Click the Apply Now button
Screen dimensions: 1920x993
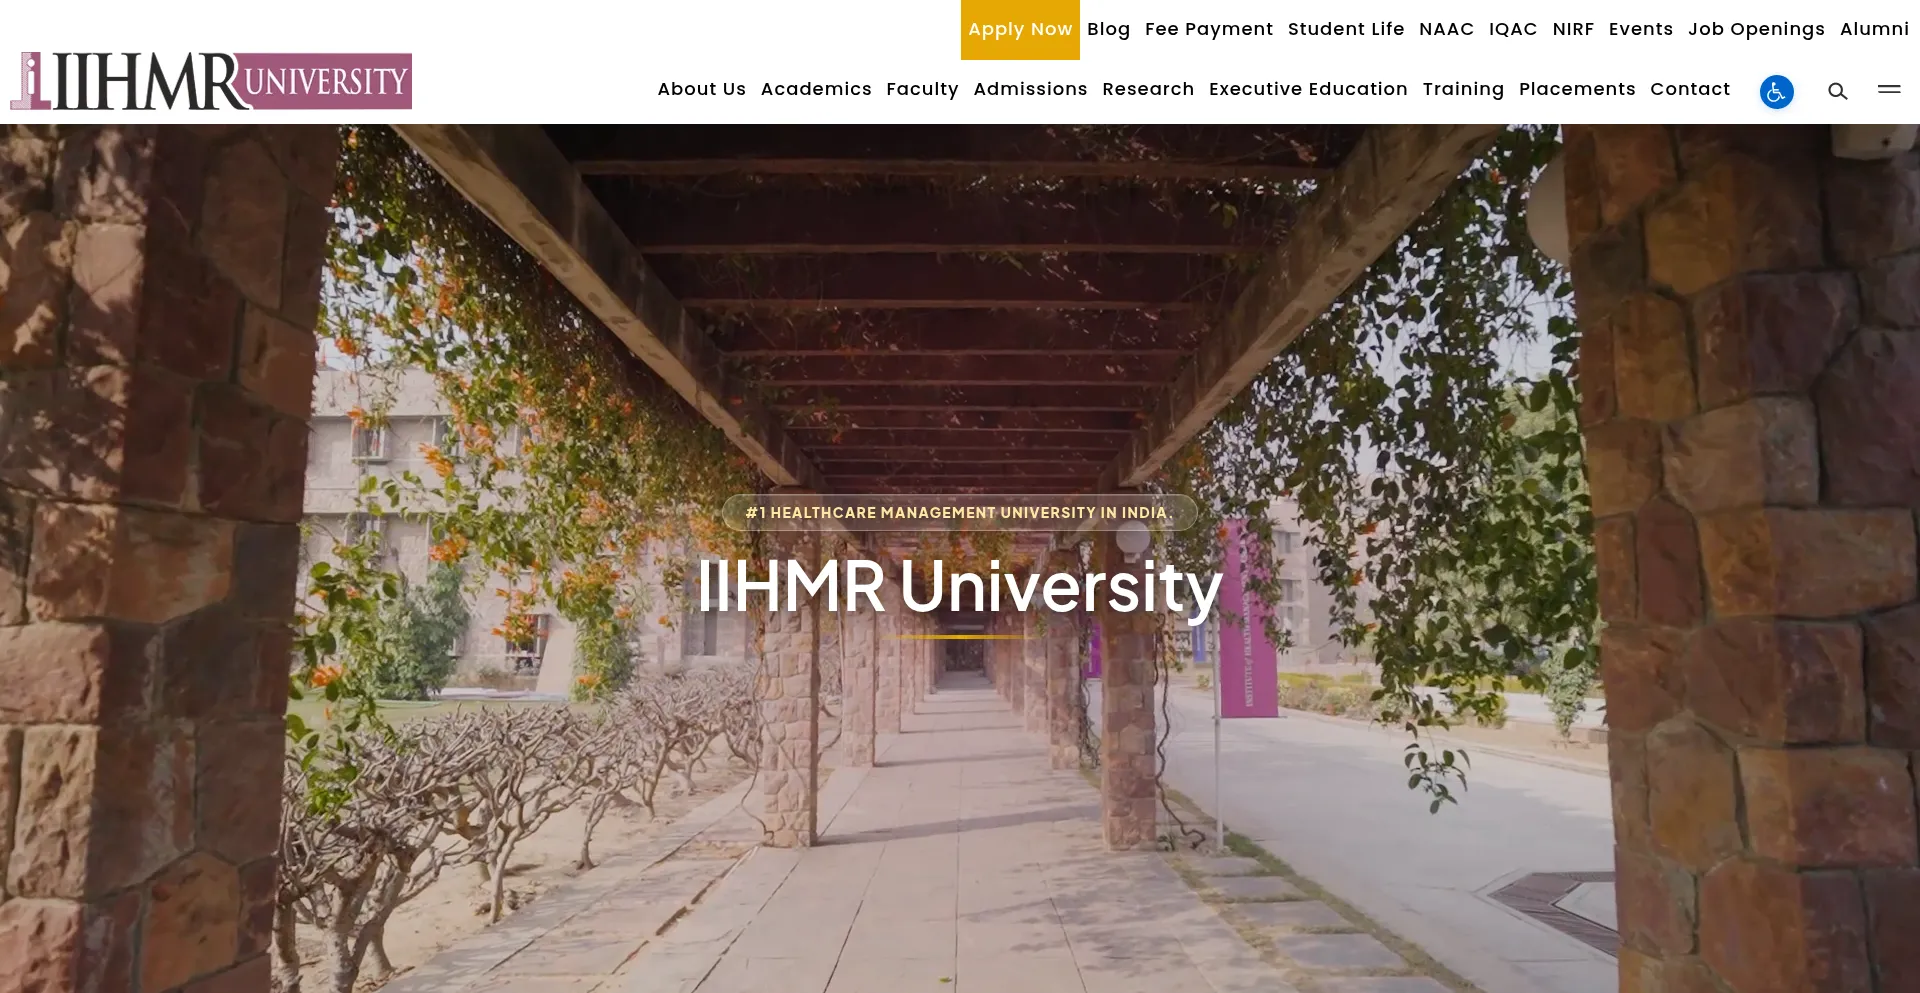coord(1020,30)
